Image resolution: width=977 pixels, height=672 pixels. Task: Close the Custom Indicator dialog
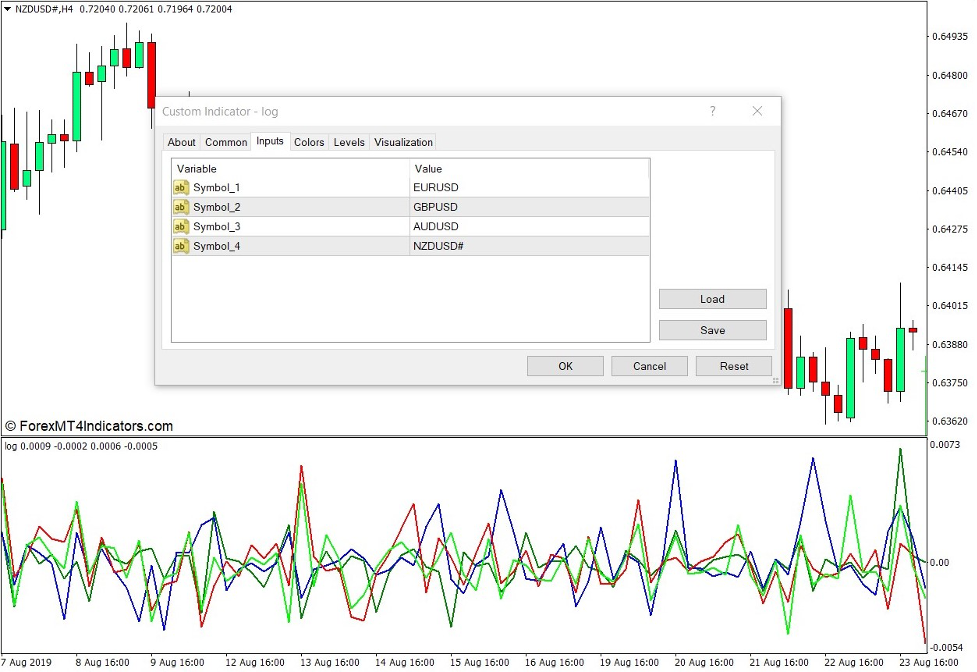pos(757,111)
